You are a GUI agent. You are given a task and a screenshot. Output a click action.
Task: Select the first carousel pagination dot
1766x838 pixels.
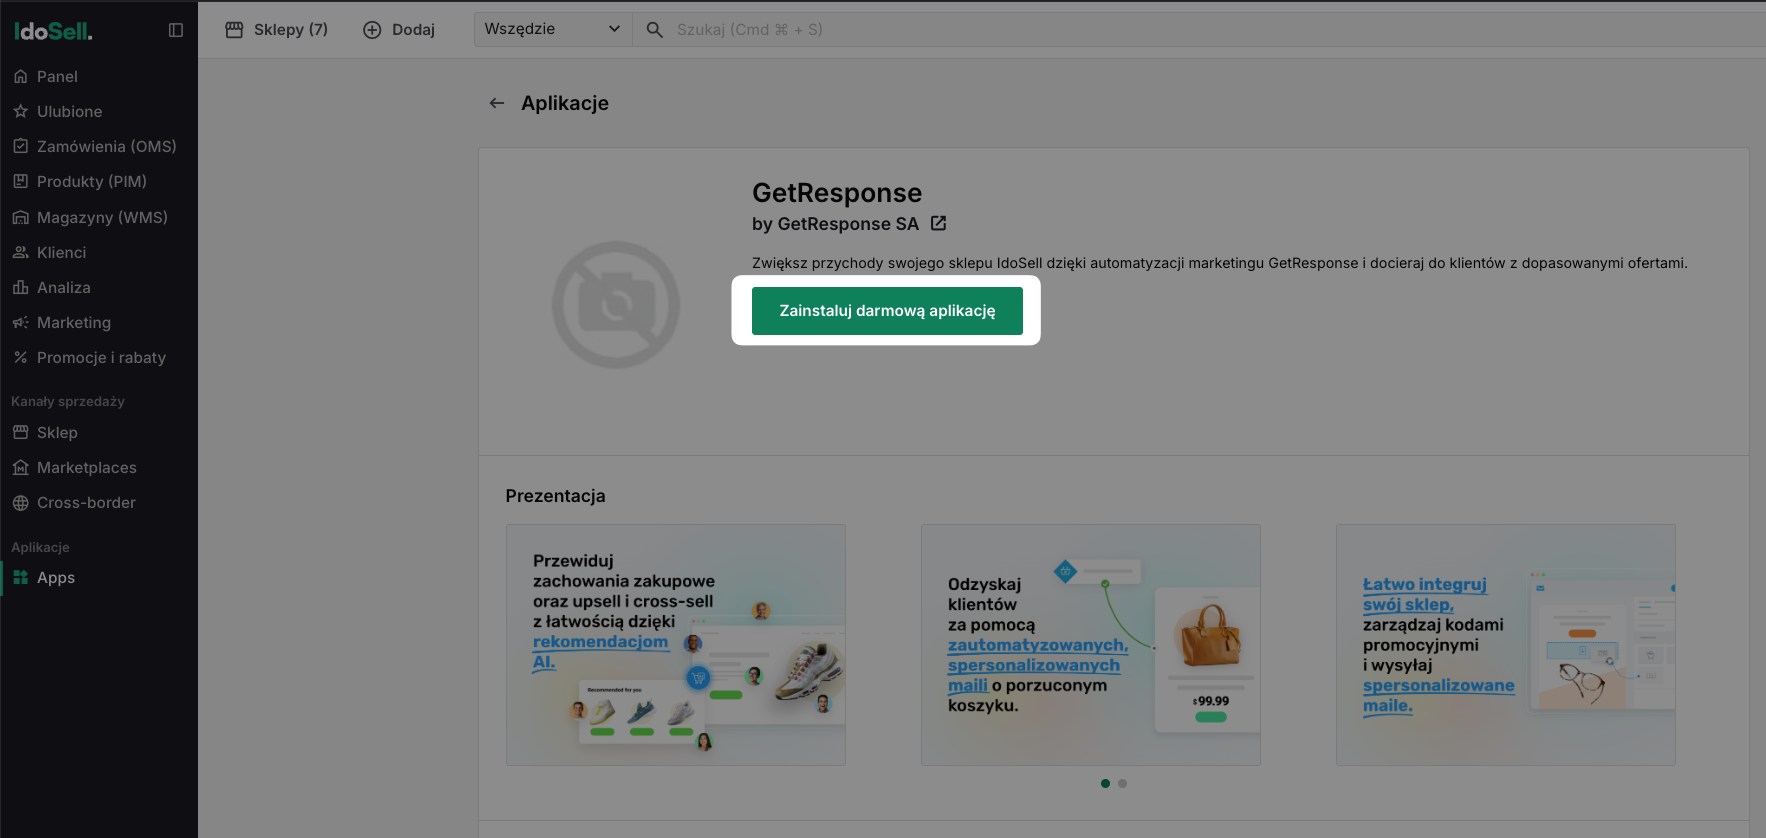(1105, 783)
